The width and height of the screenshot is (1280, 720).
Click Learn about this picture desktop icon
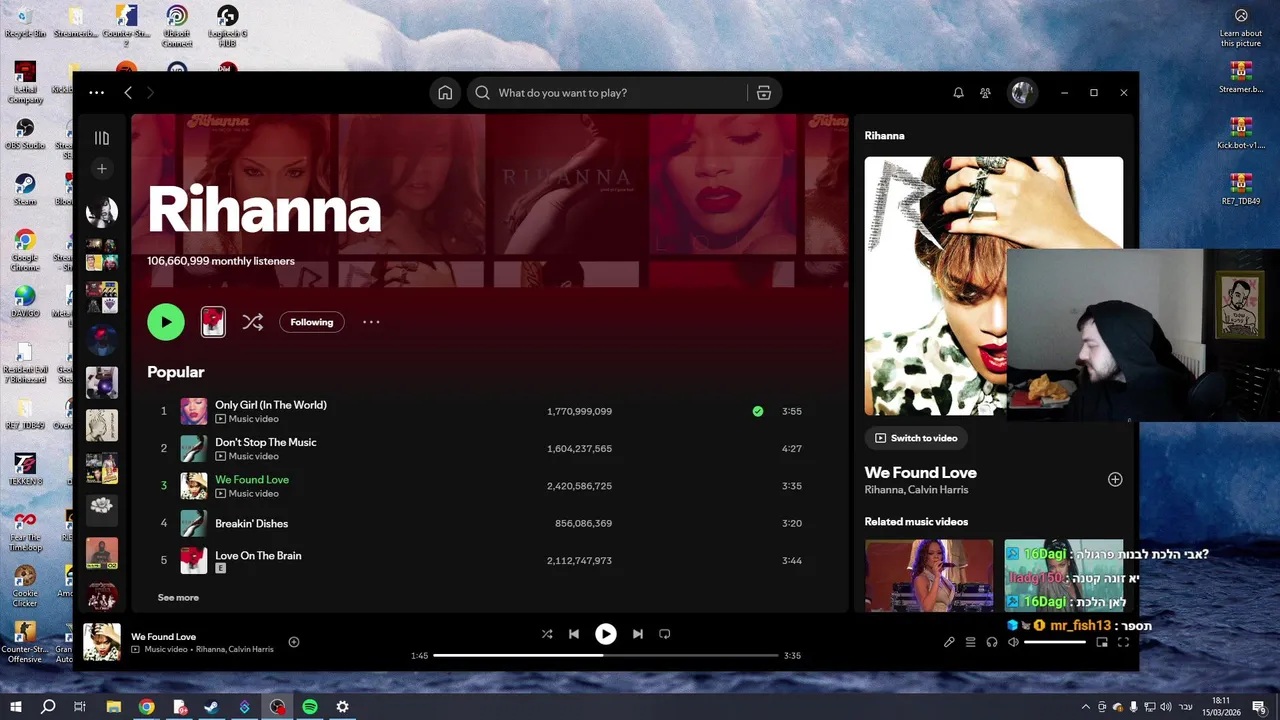click(x=1241, y=28)
